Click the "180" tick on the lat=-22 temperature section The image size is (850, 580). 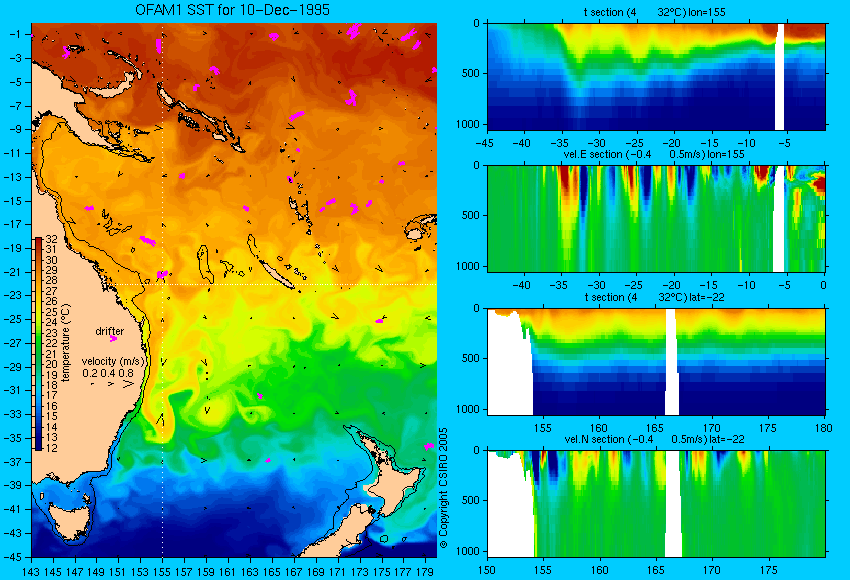coord(823,428)
